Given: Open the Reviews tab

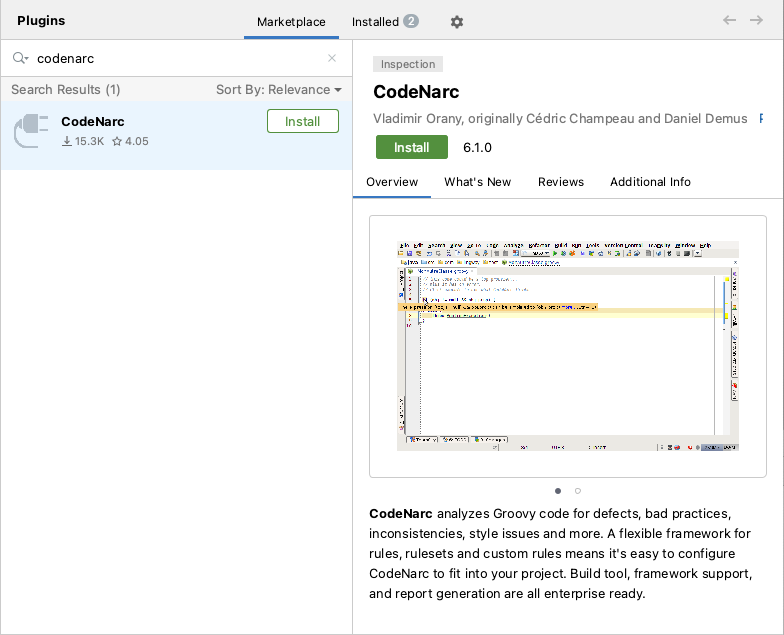Looking at the screenshot, I should point(560,182).
